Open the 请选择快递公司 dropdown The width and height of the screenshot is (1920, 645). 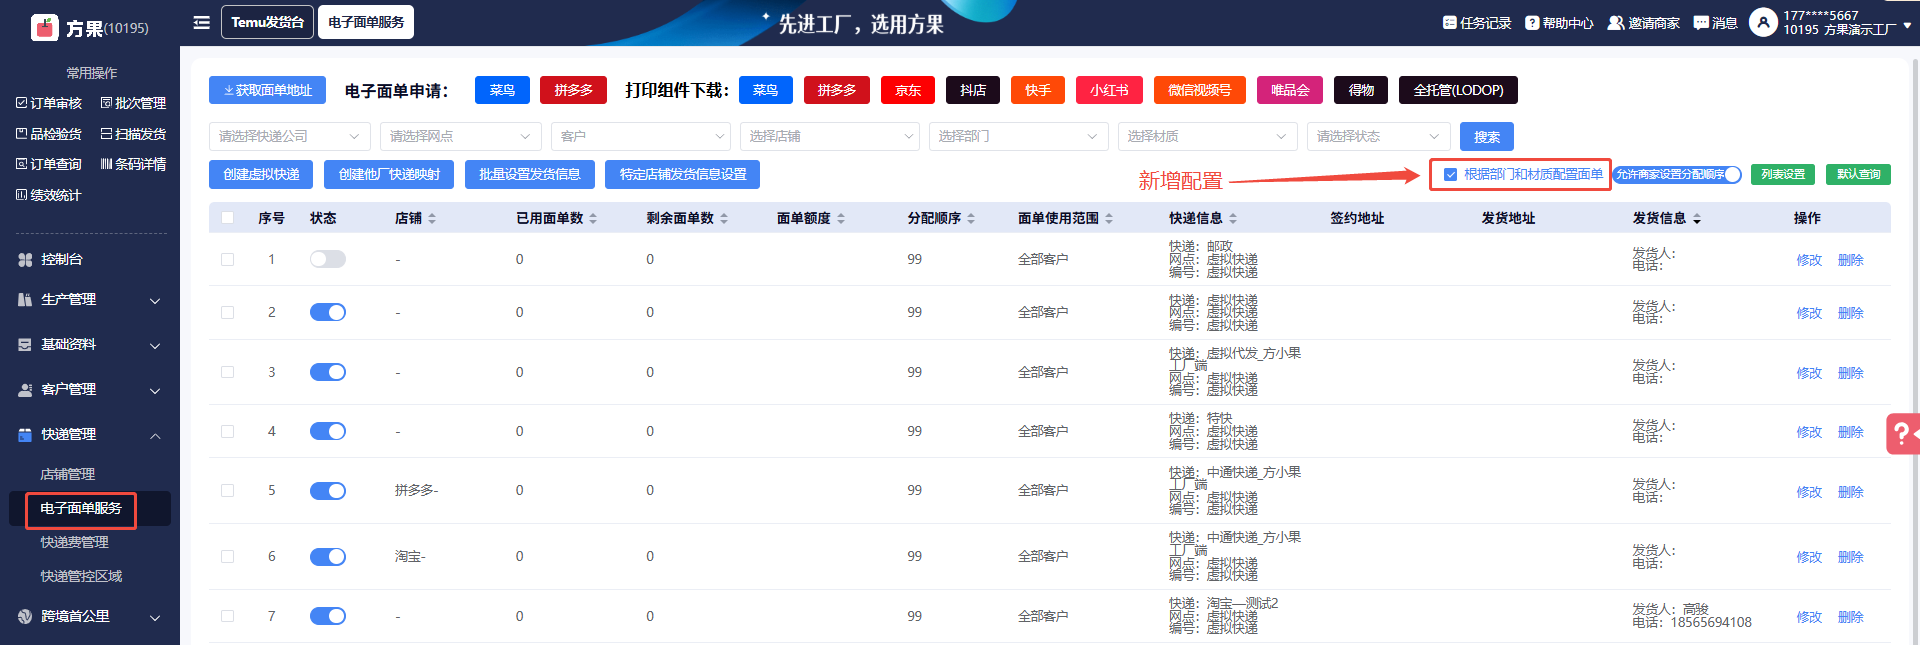click(289, 136)
